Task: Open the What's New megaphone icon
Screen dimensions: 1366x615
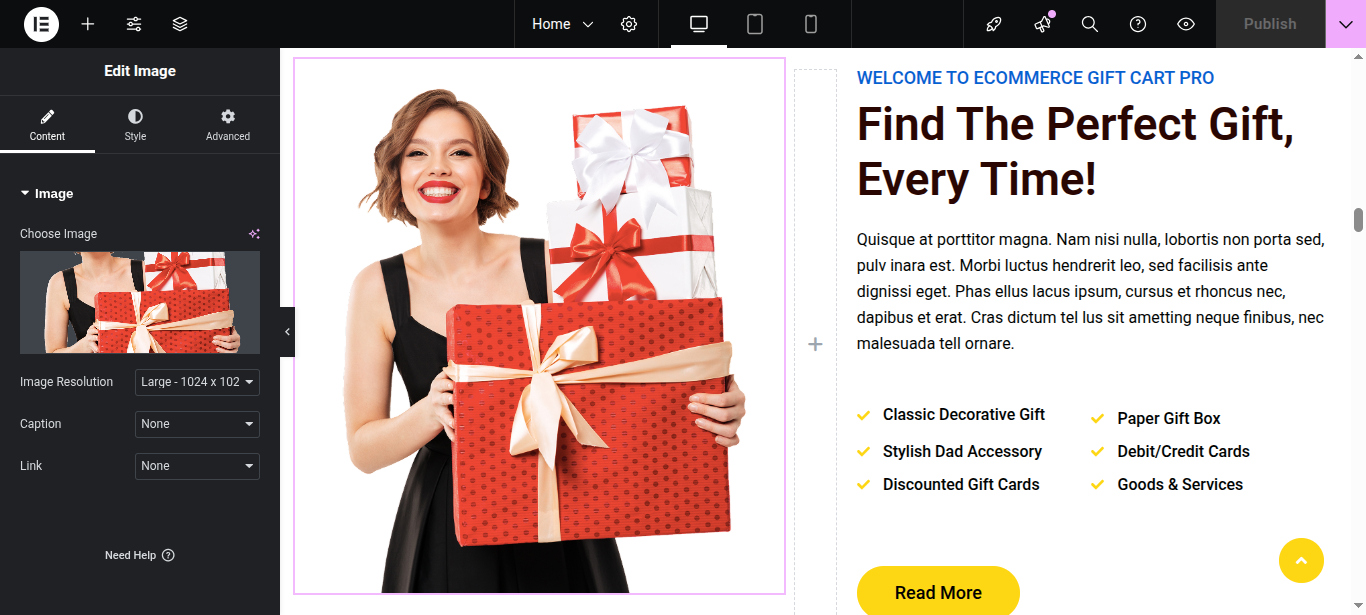Action: 1042,24
